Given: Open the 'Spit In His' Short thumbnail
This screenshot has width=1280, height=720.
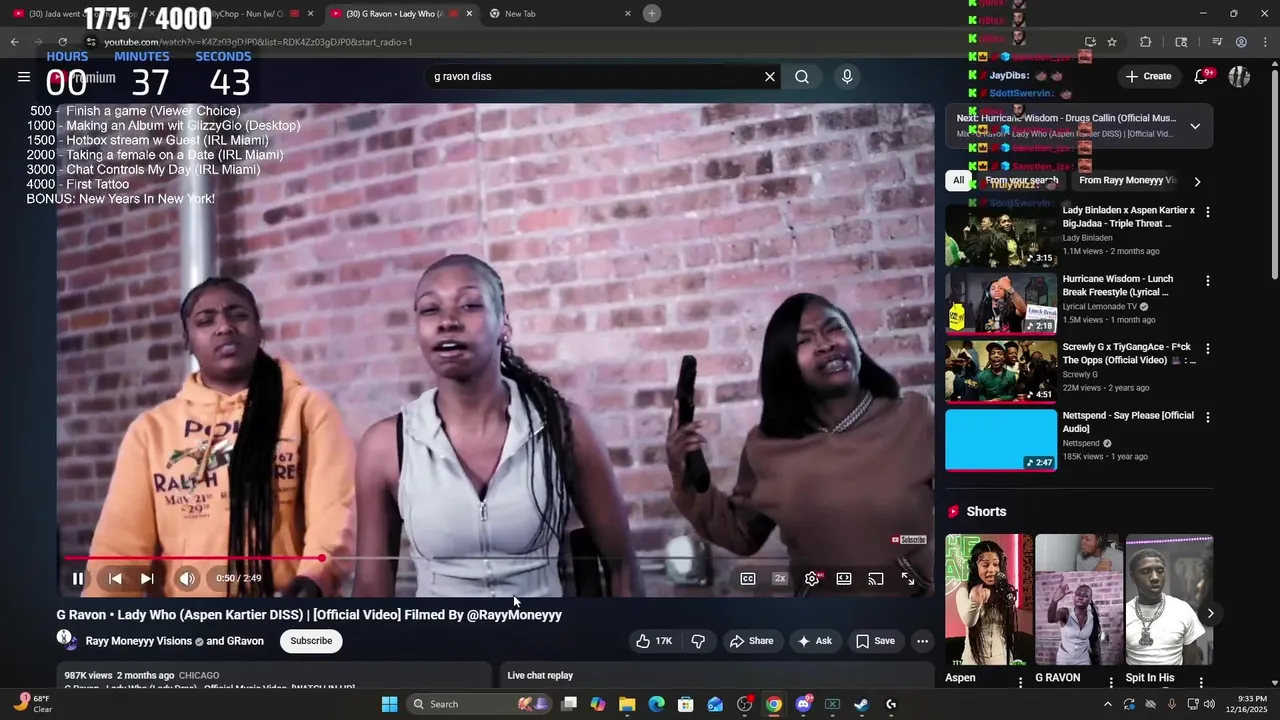Looking at the screenshot, I should click(x=1169, y=600).
